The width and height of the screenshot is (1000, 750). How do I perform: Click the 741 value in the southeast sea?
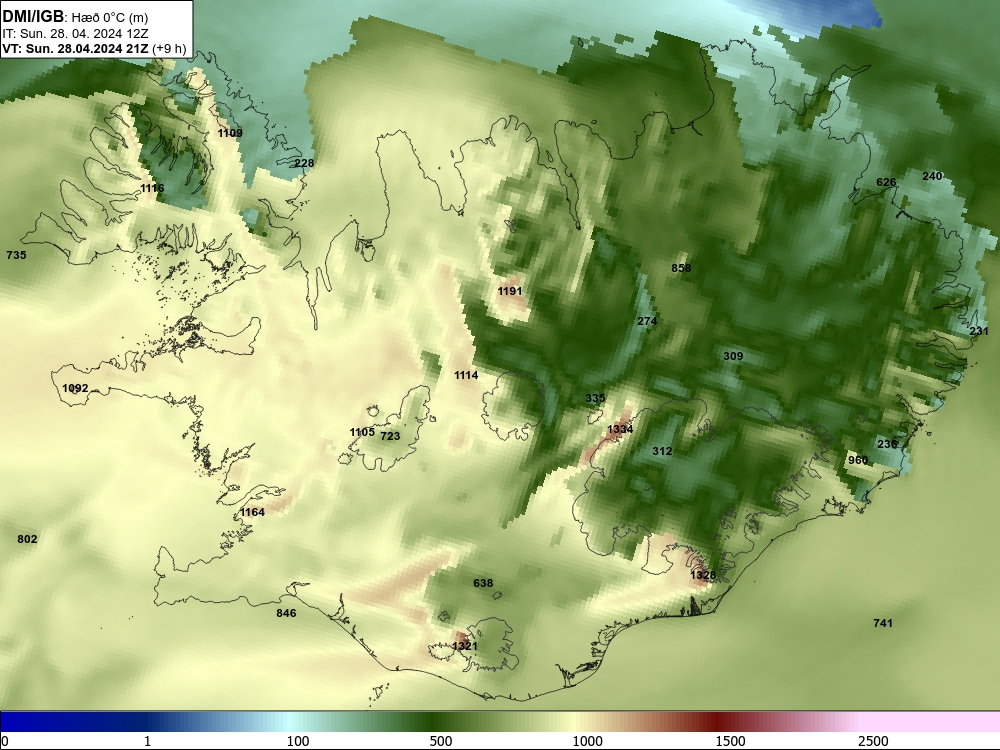tap(883, 623)
